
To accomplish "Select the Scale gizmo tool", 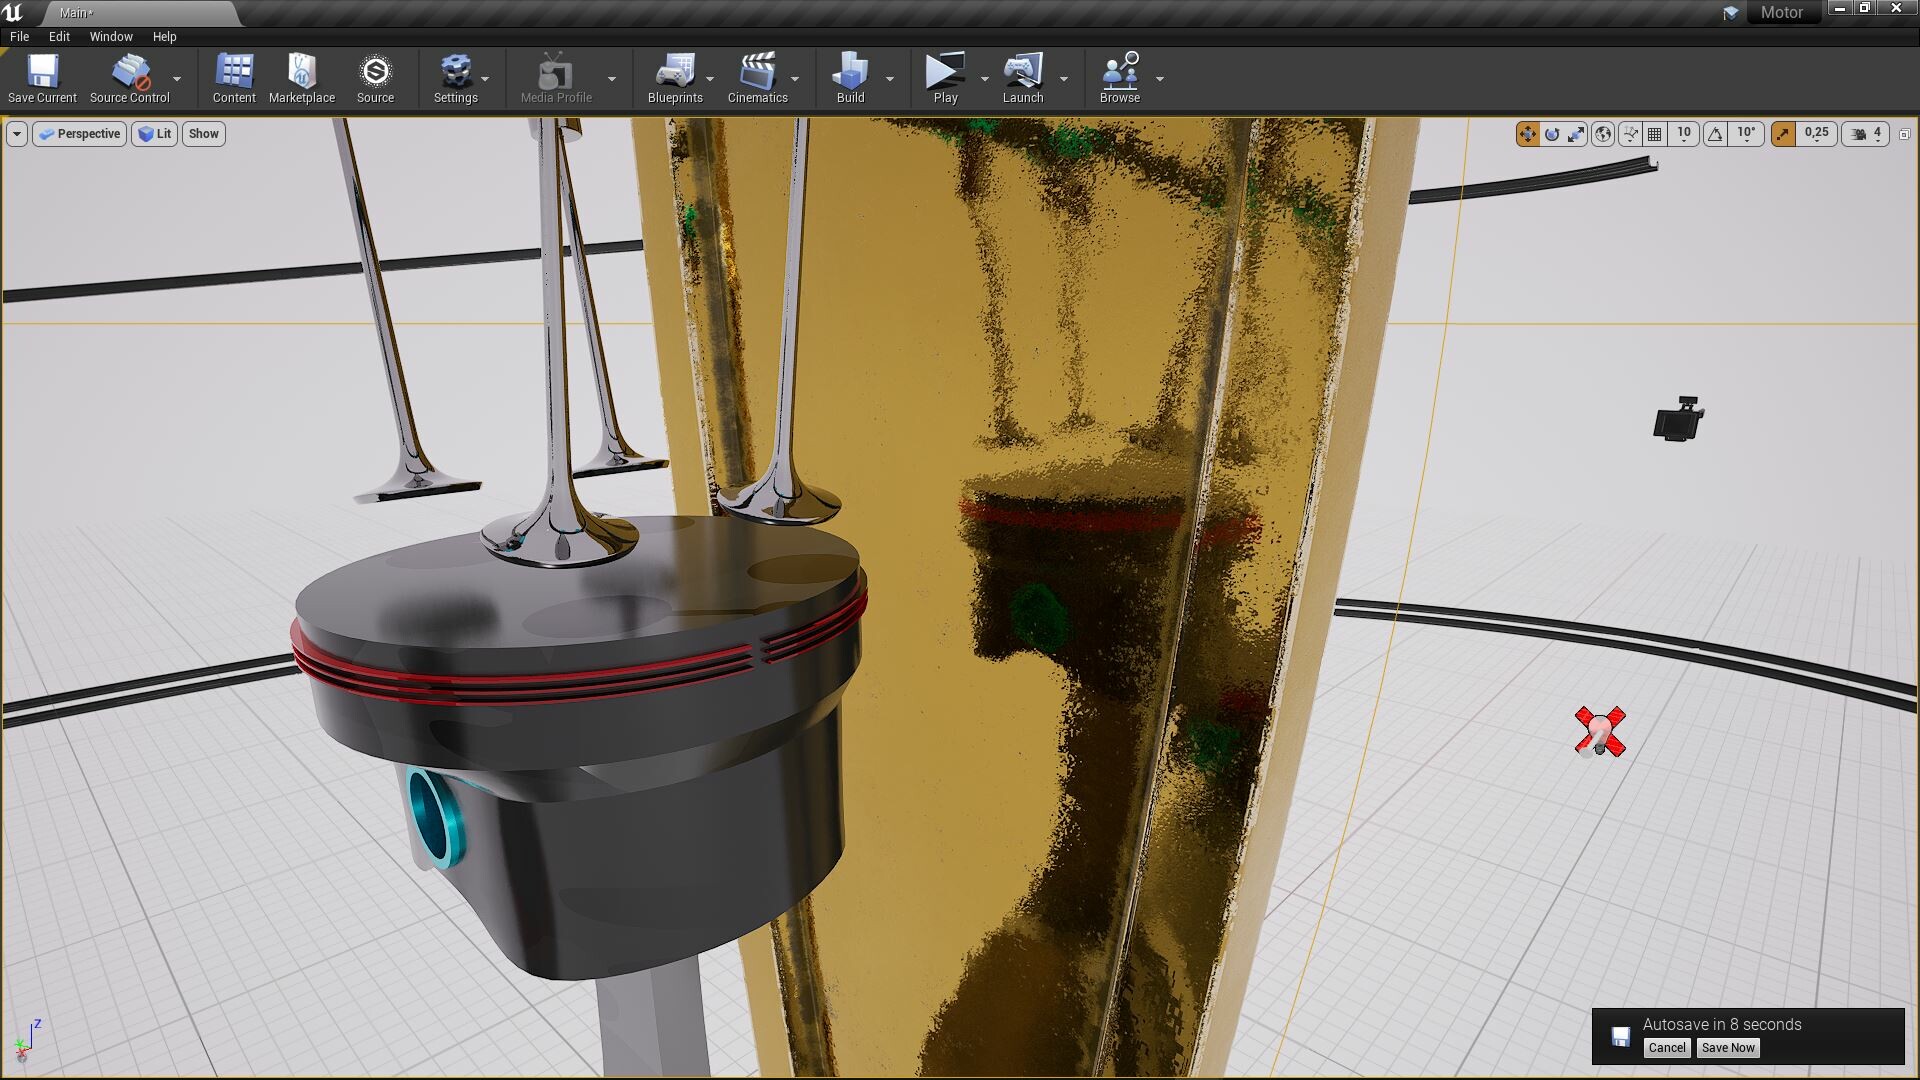I will pos(1576,134).
